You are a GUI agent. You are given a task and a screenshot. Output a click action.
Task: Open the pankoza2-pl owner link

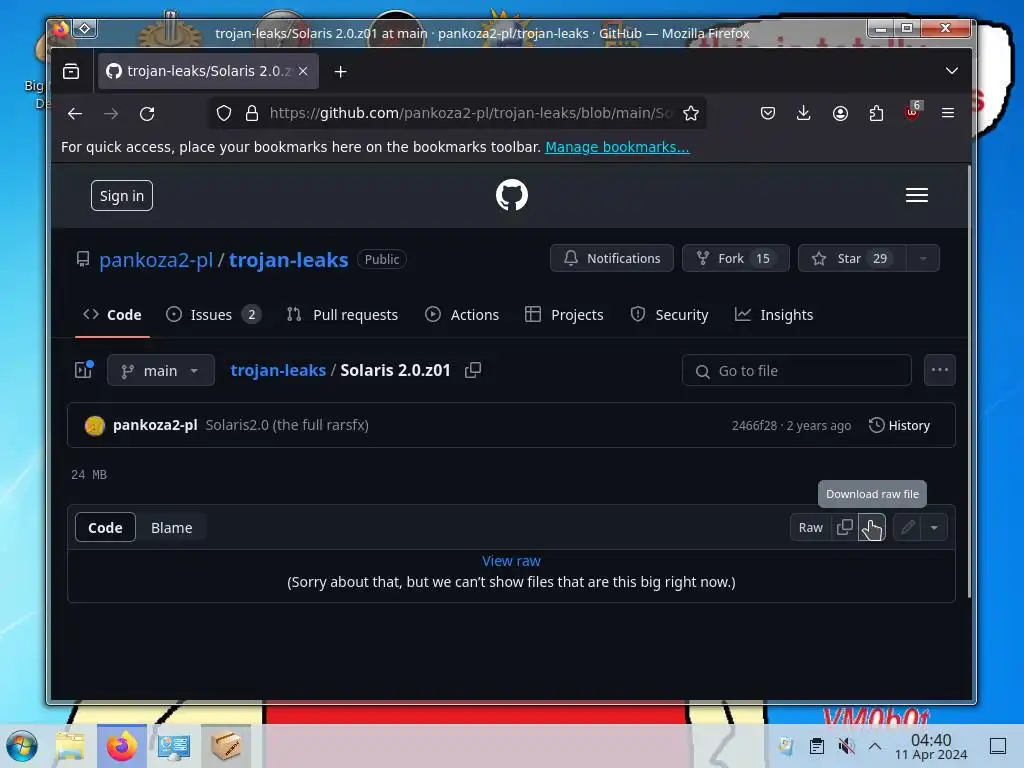pyautogui.click(x=156, y=260)
